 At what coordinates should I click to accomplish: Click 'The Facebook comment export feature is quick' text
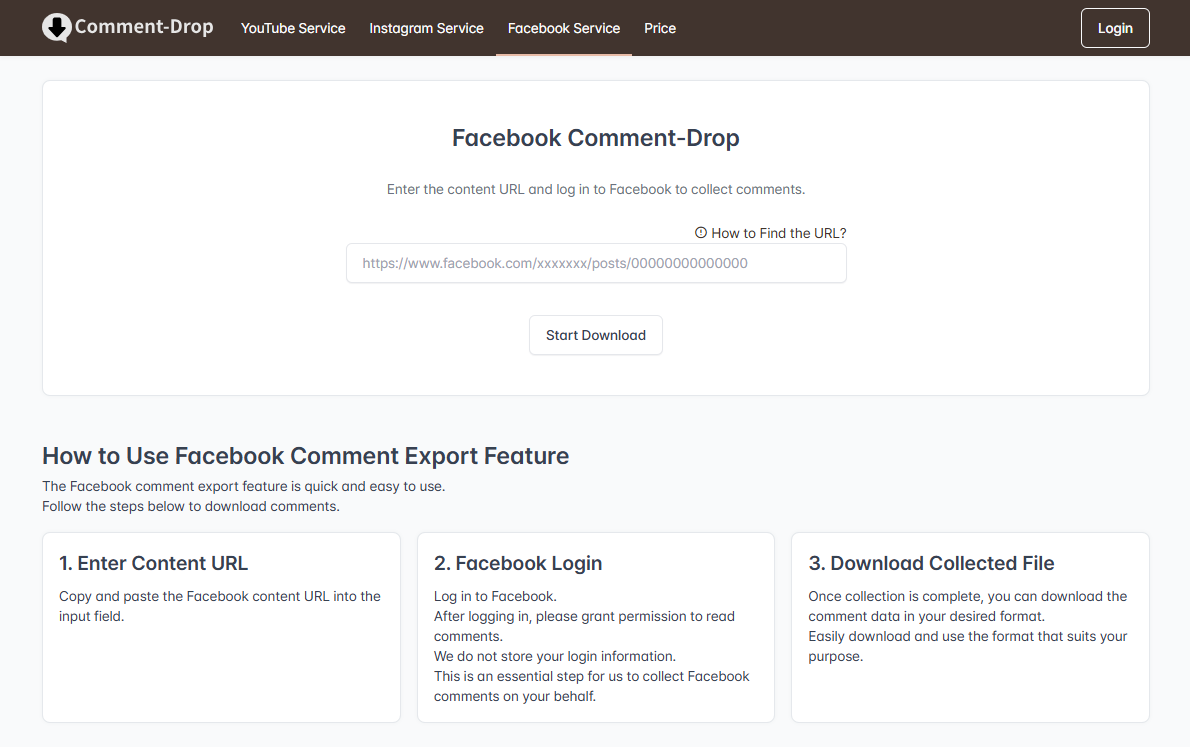point(244,487)
